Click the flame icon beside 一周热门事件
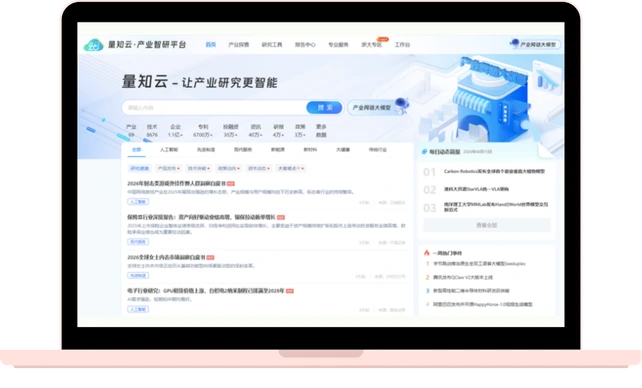642x388 pixels. (427, 253)
